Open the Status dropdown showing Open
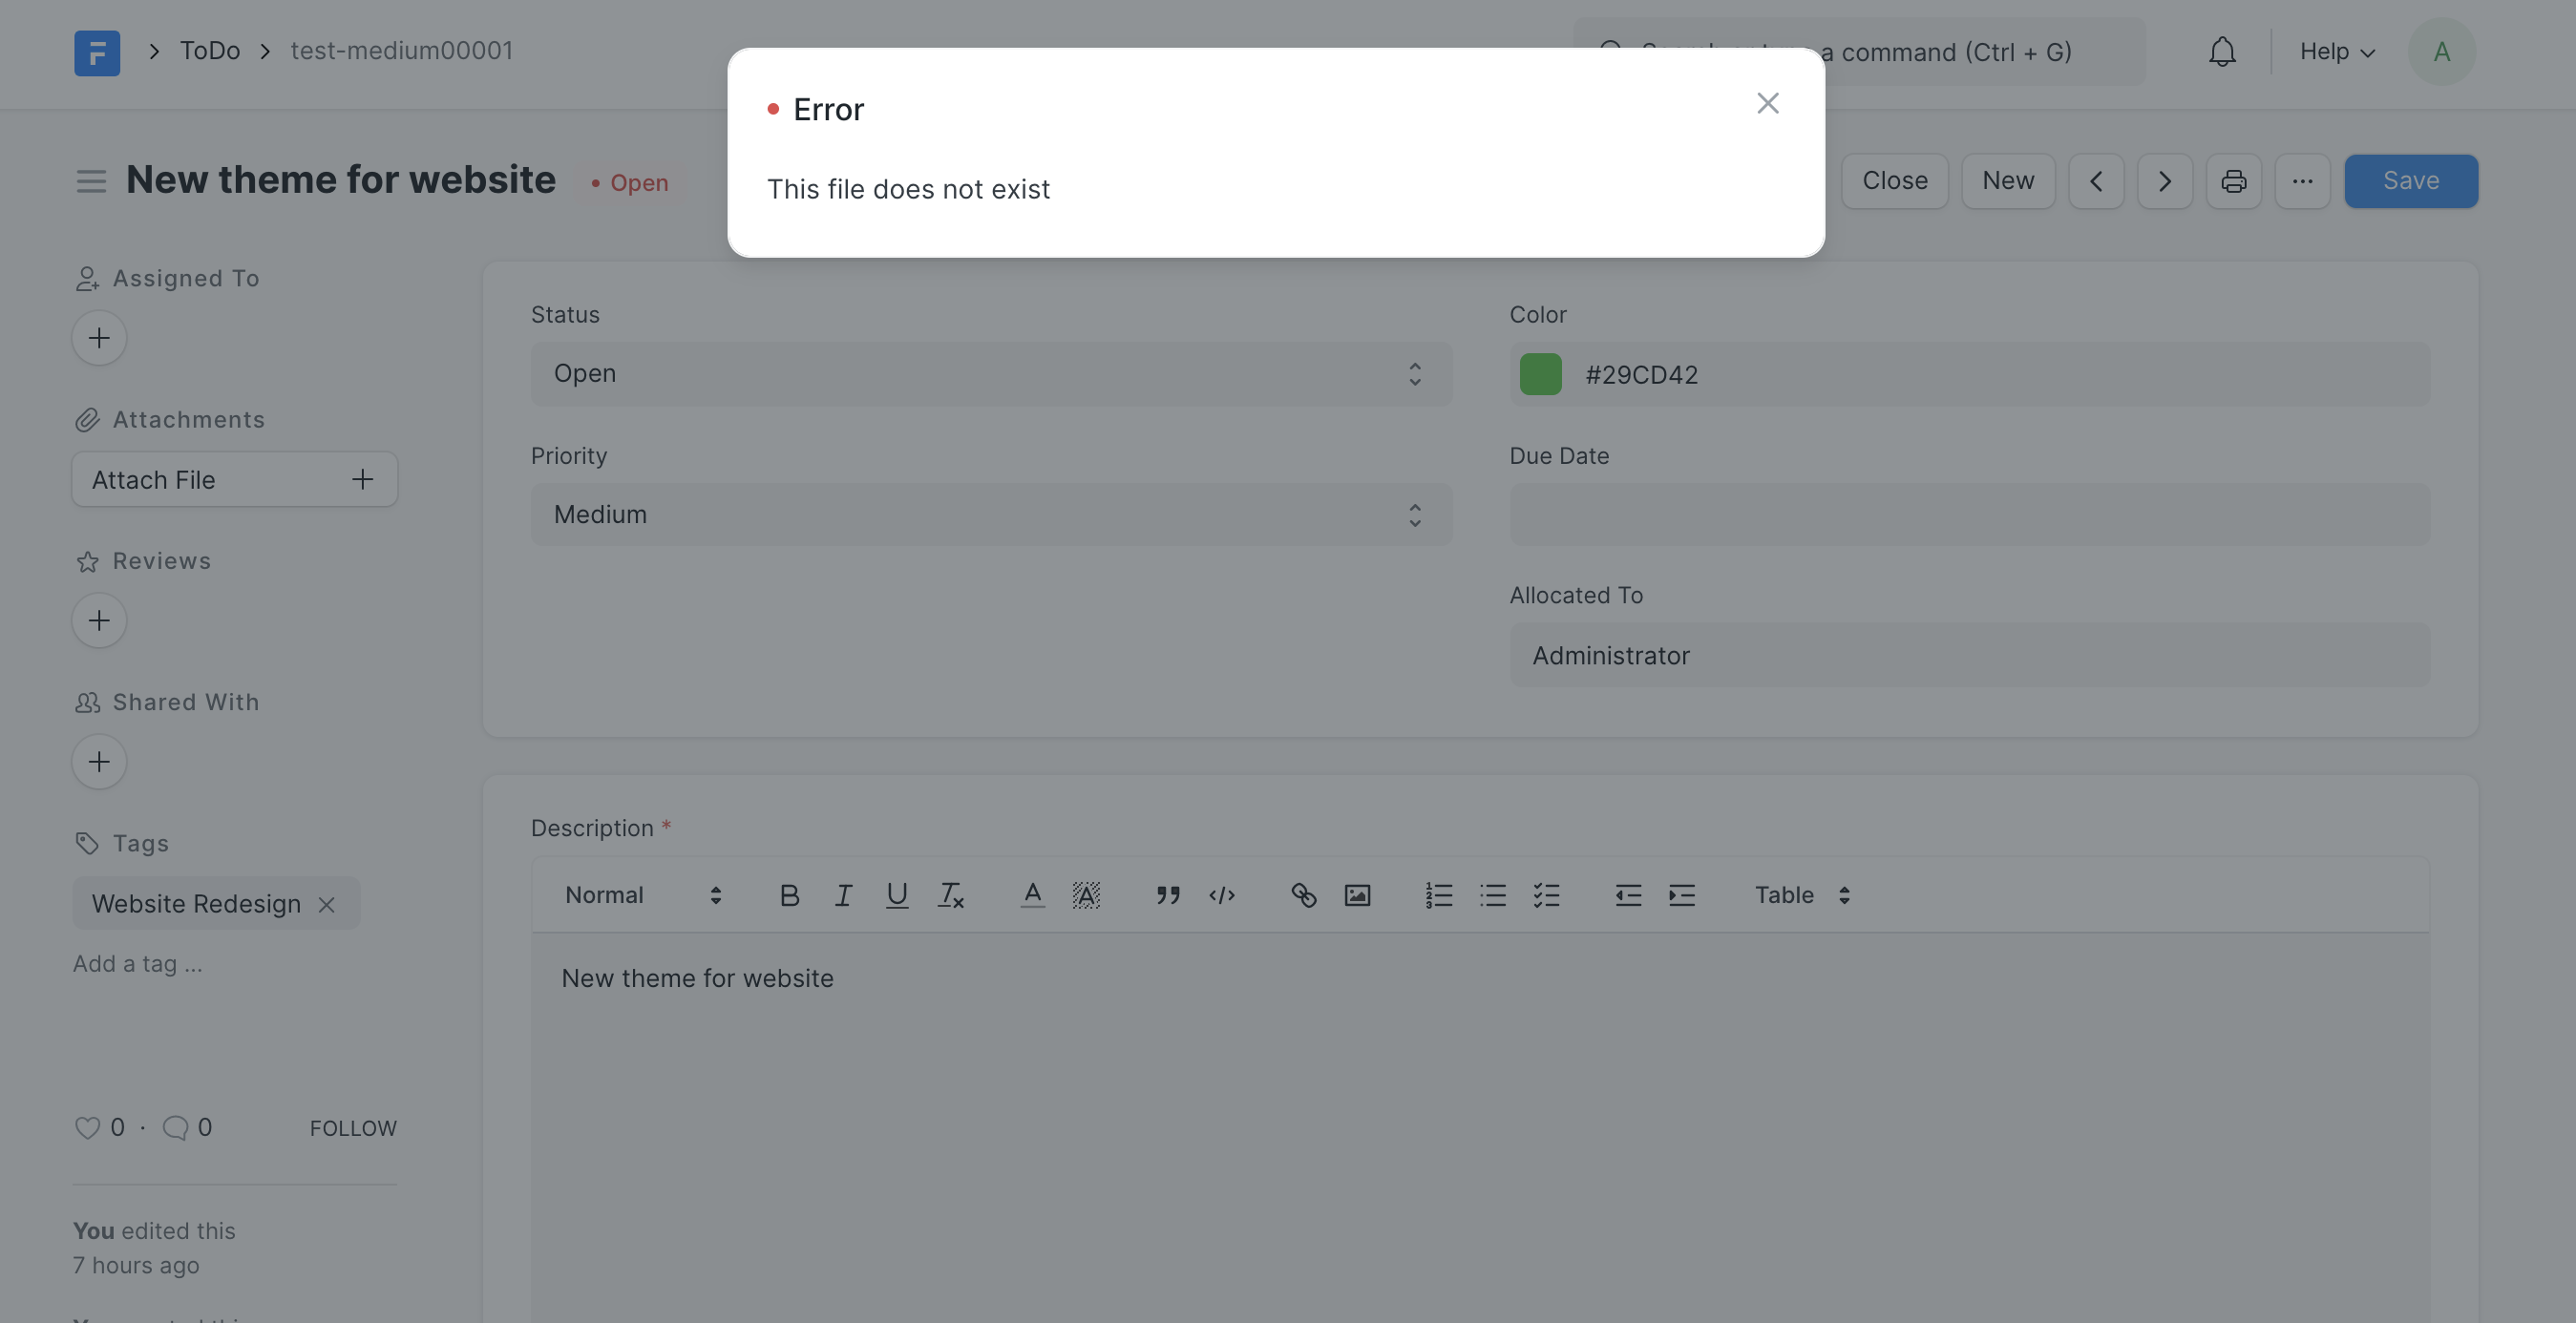This screenshot has height=1323, width=2576. pyautogui.click(x=990, y=373)
